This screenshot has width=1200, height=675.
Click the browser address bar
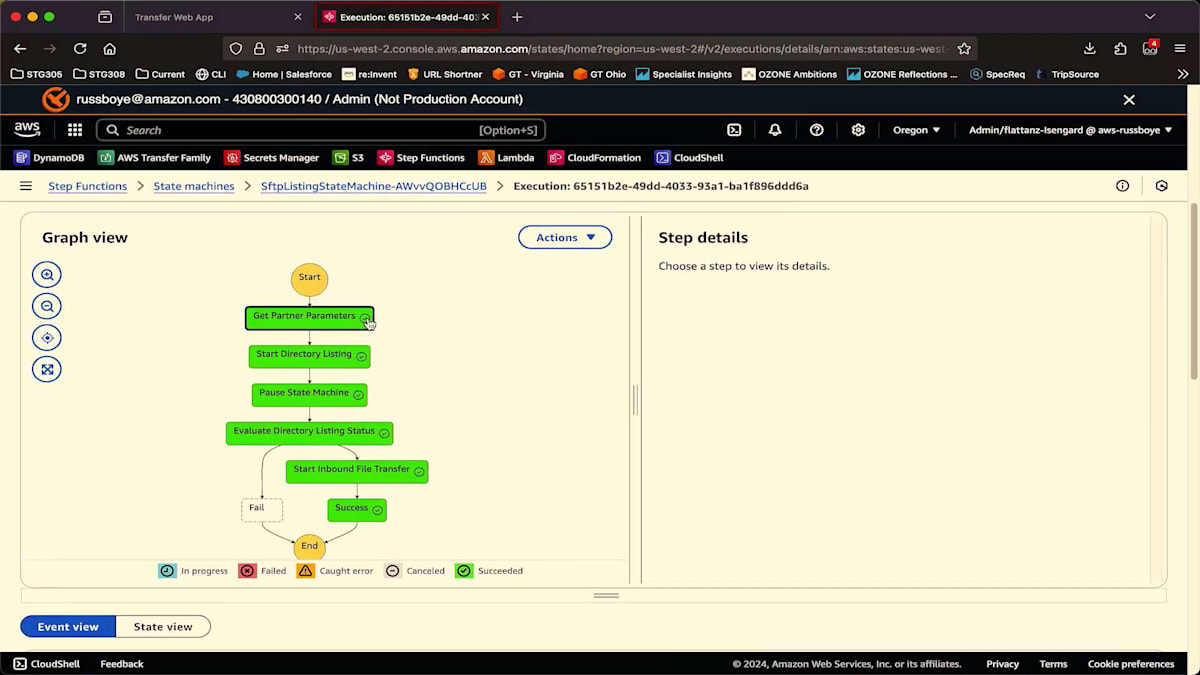(620, 48)
